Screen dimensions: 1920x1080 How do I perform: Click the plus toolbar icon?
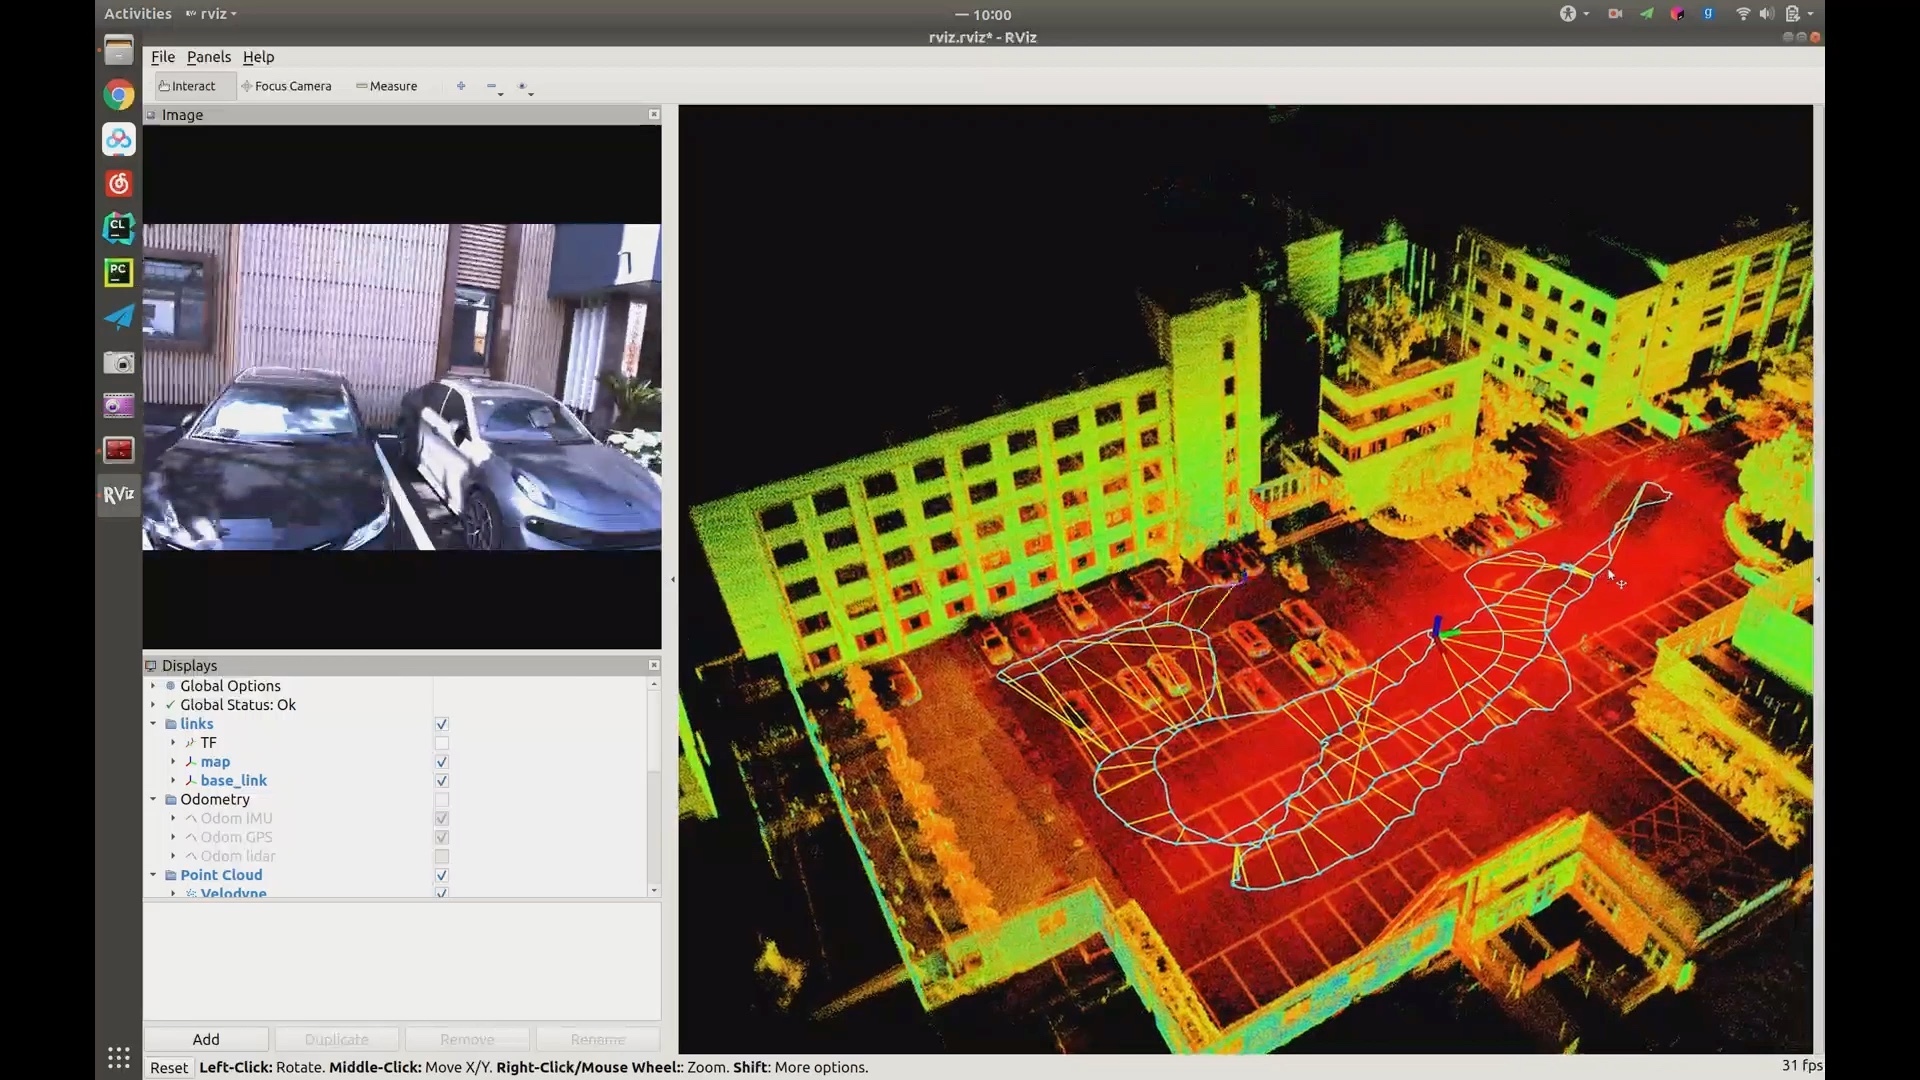point(461,86)
